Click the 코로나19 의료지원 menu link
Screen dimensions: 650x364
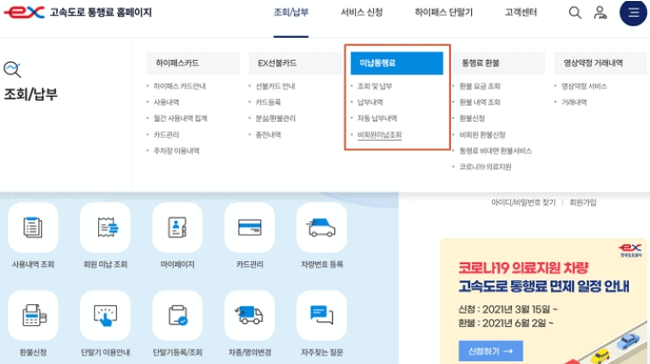click(x=485, y=167)
